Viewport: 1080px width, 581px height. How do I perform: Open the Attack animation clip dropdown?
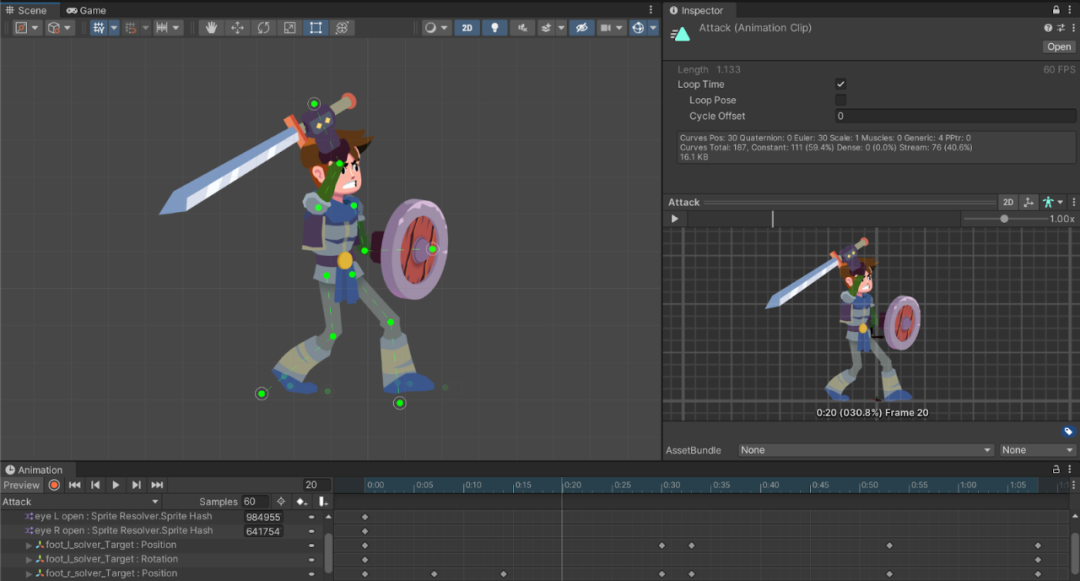[x=80, y=502]
